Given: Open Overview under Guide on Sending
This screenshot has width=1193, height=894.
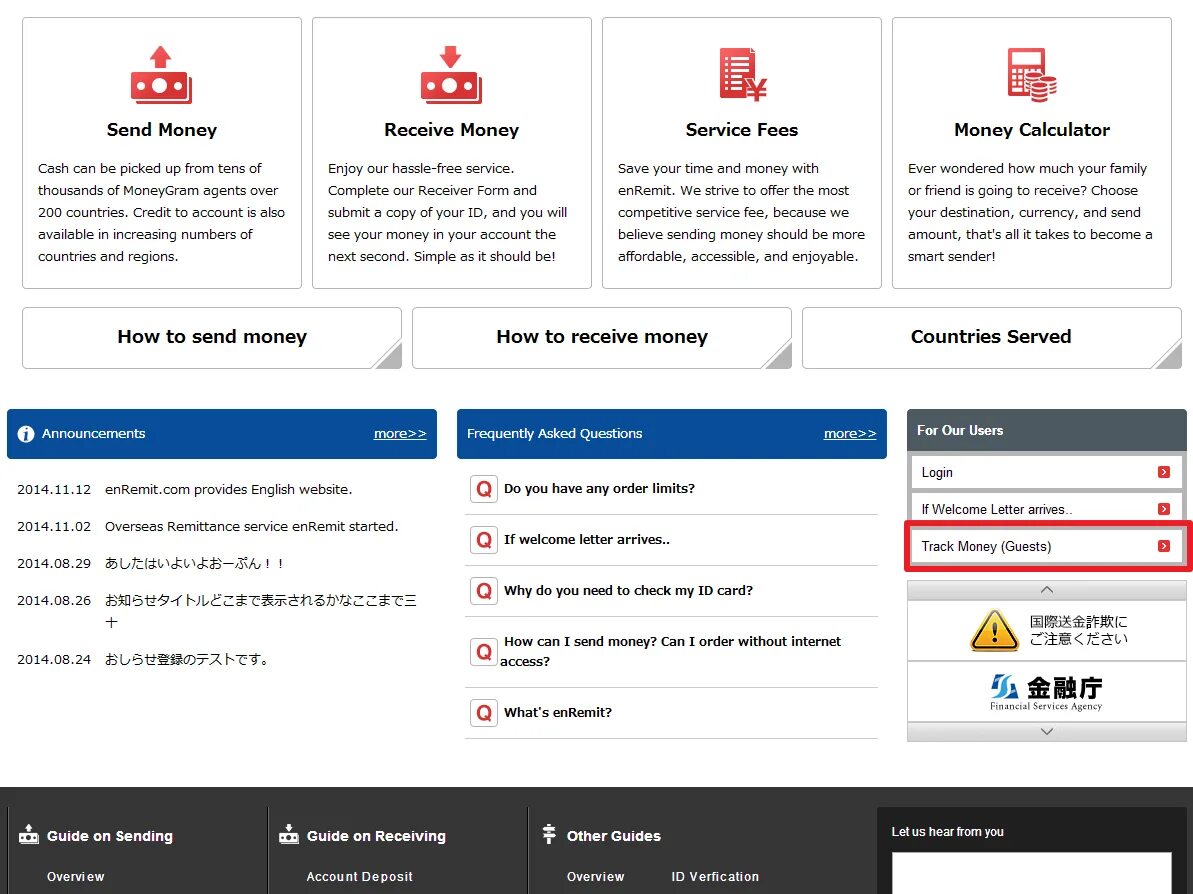Looking at the screenshot, I should (x=75, y=877).
